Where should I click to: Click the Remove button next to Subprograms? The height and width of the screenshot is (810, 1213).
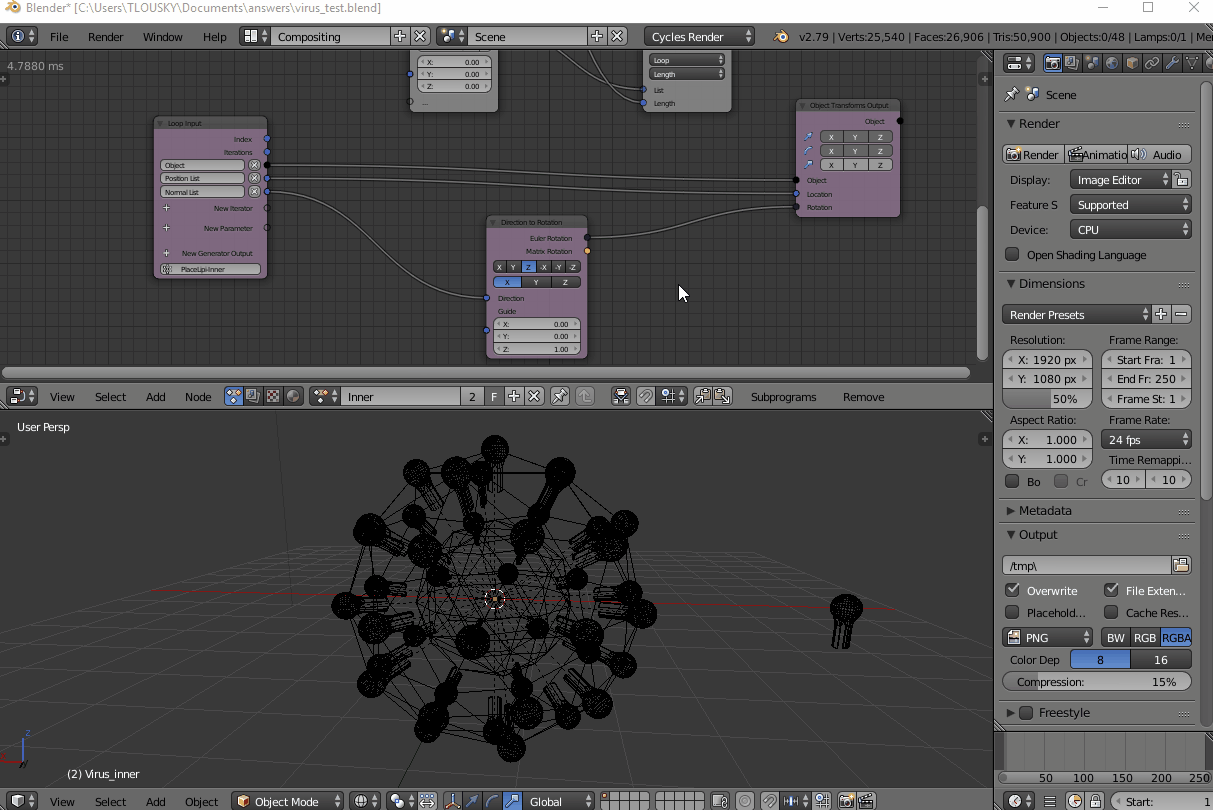(x=862, y=397)
